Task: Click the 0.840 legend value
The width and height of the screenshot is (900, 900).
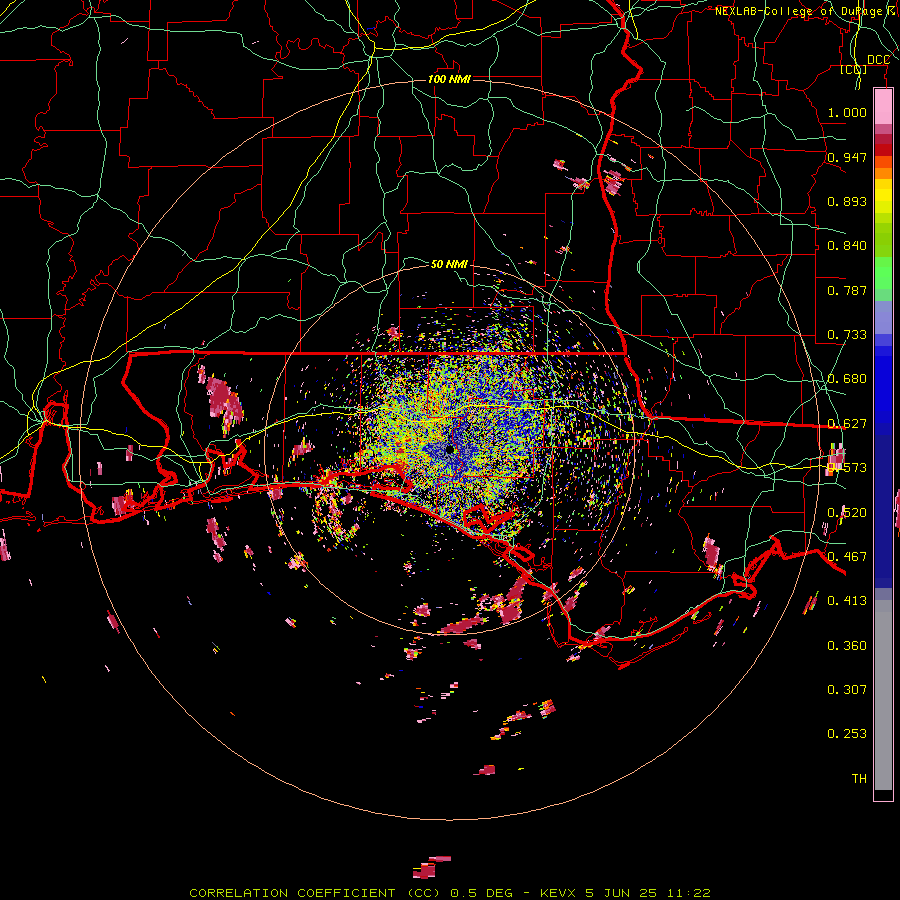Action: pos(847,246)
